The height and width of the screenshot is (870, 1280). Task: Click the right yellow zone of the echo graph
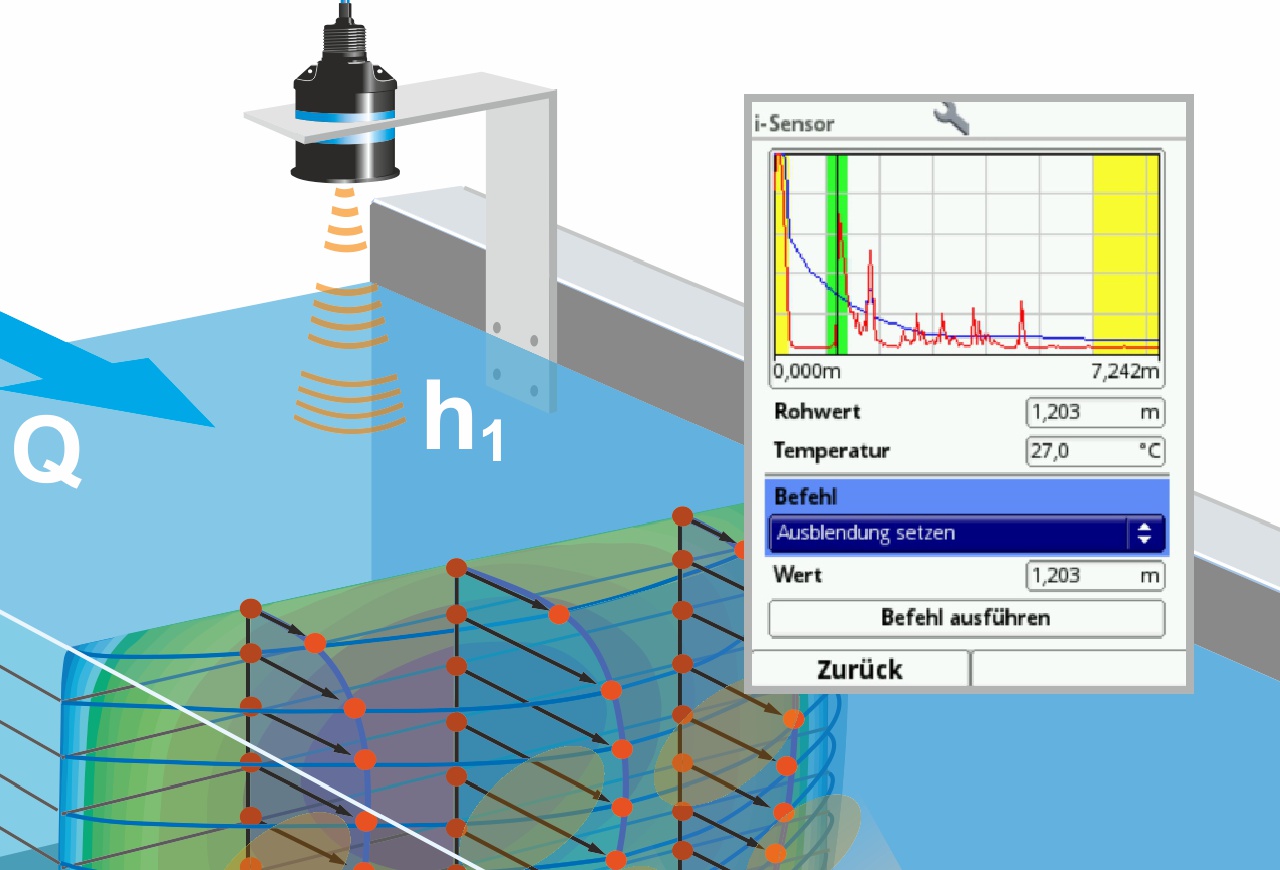(1125, 254)
